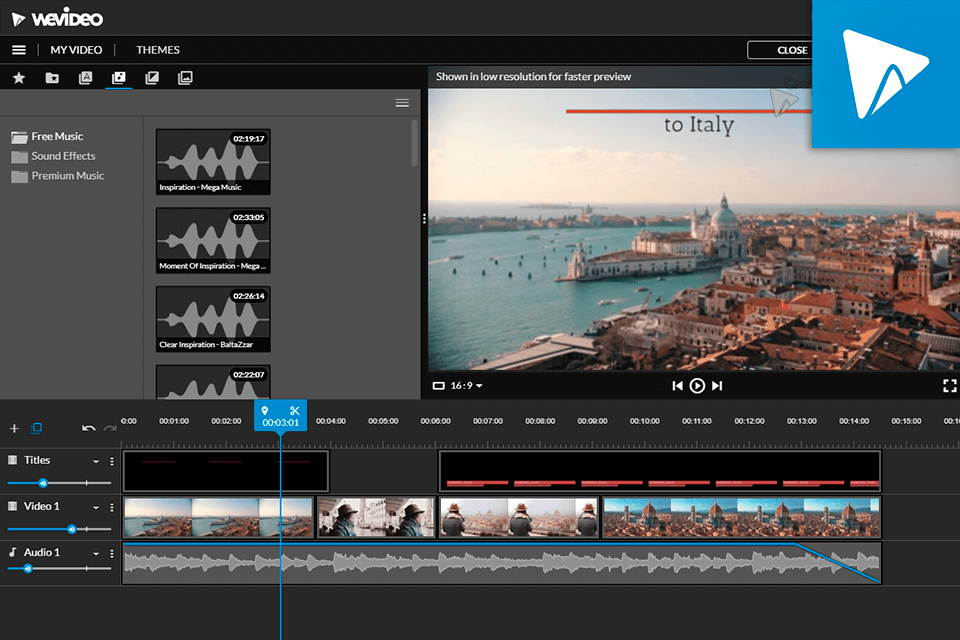Open Titles track more options

click(x=111, y=461)
